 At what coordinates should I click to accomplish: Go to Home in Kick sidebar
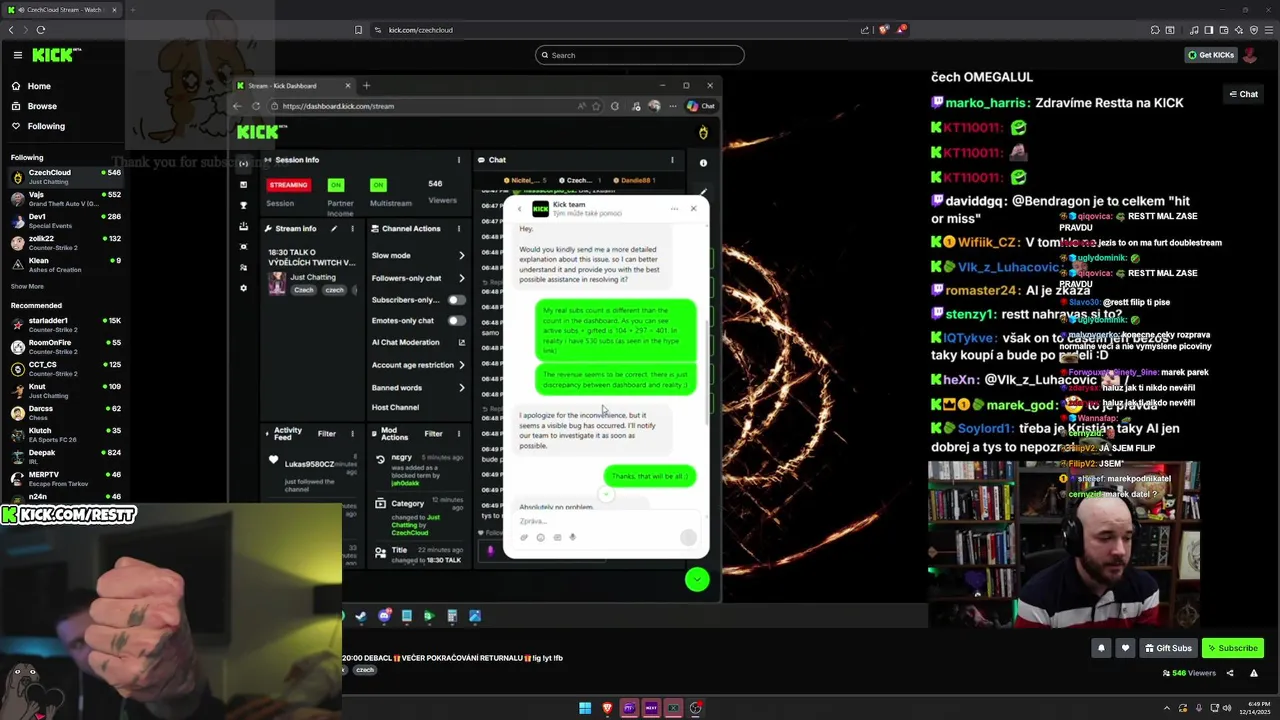click(x=39, y=86)
